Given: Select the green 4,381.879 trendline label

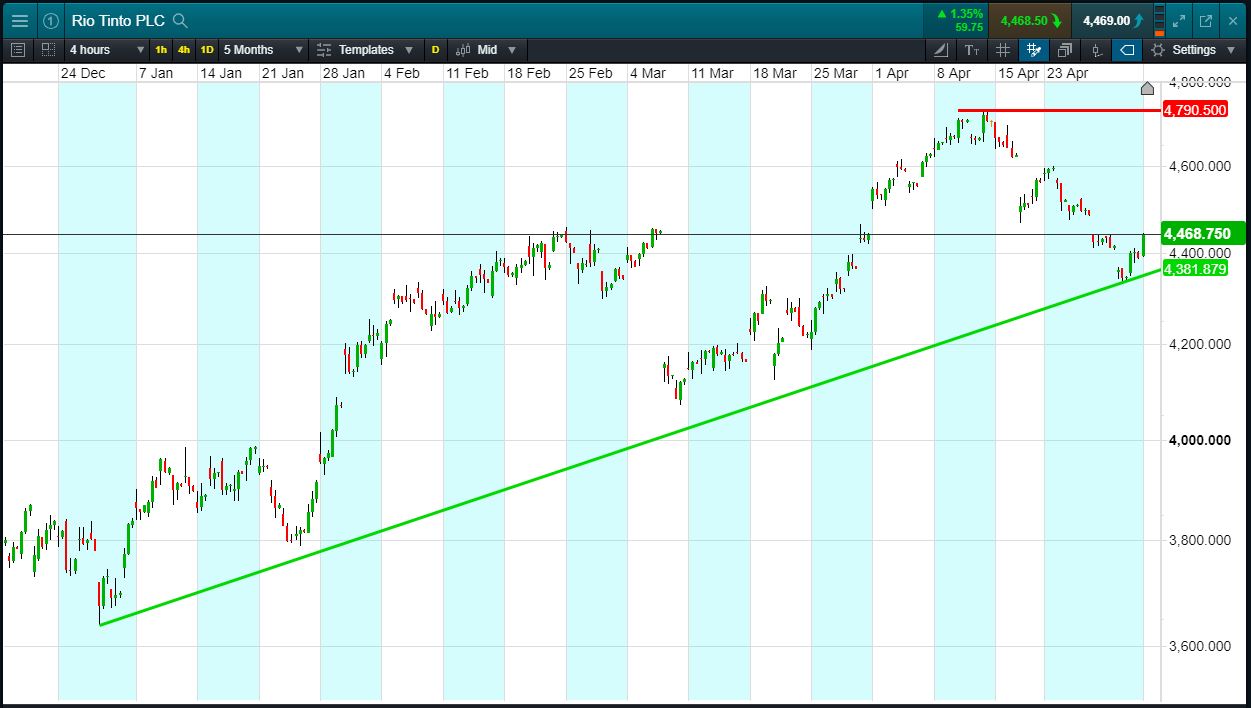Looking at the screenshot, I should (x=1194, y=269).
